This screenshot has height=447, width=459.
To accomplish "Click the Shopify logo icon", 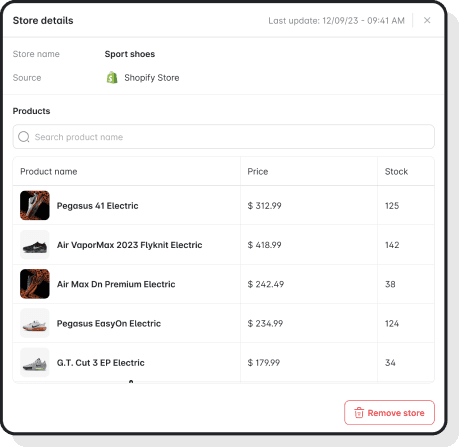I will coord(112,77).
